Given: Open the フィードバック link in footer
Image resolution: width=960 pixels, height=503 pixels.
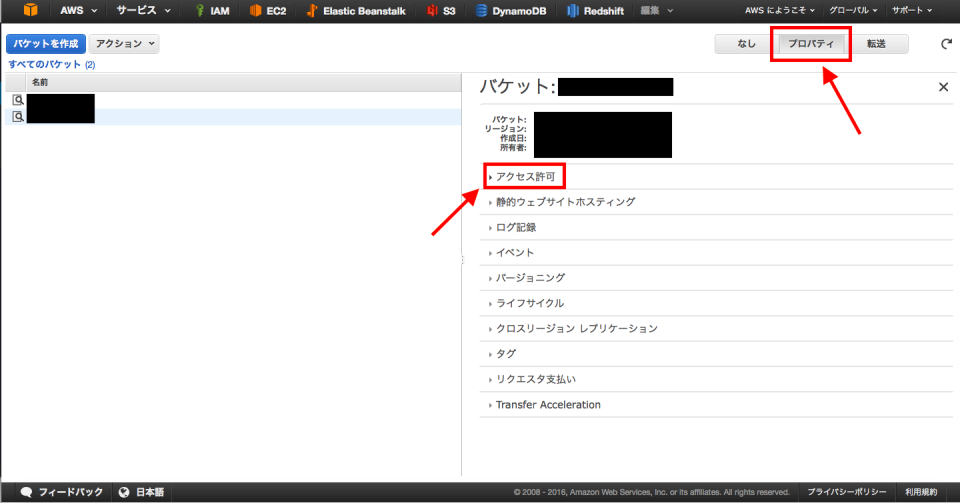Looking at the screenshot, I should coord(63,492).
